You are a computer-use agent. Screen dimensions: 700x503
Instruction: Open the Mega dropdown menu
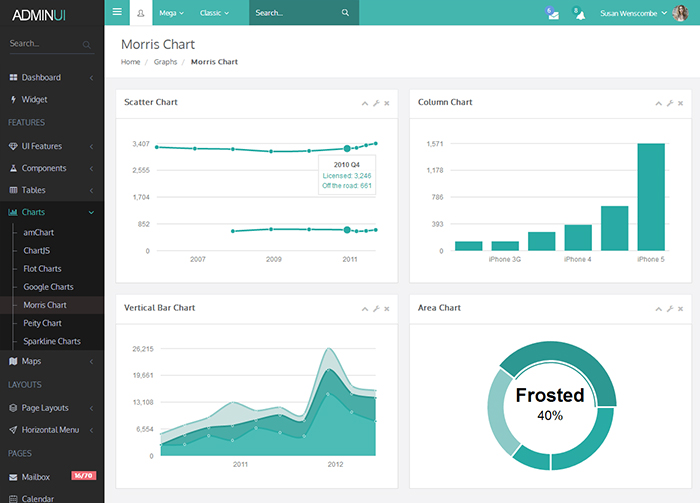tap(172, 13)
